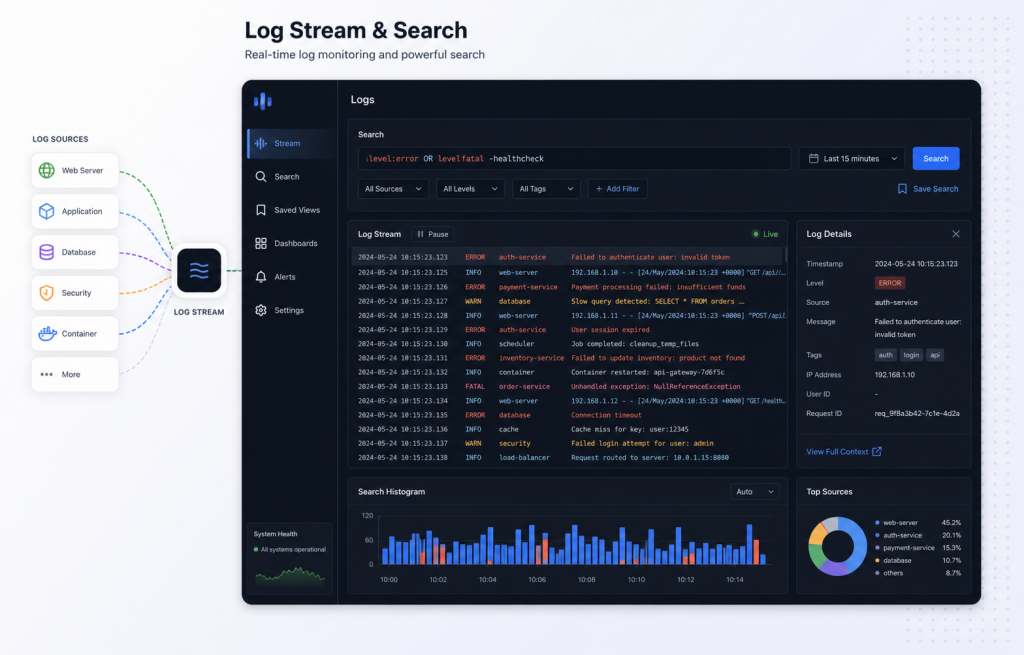Click the ERROR level badge in Log Details

(x=889, y=283)
